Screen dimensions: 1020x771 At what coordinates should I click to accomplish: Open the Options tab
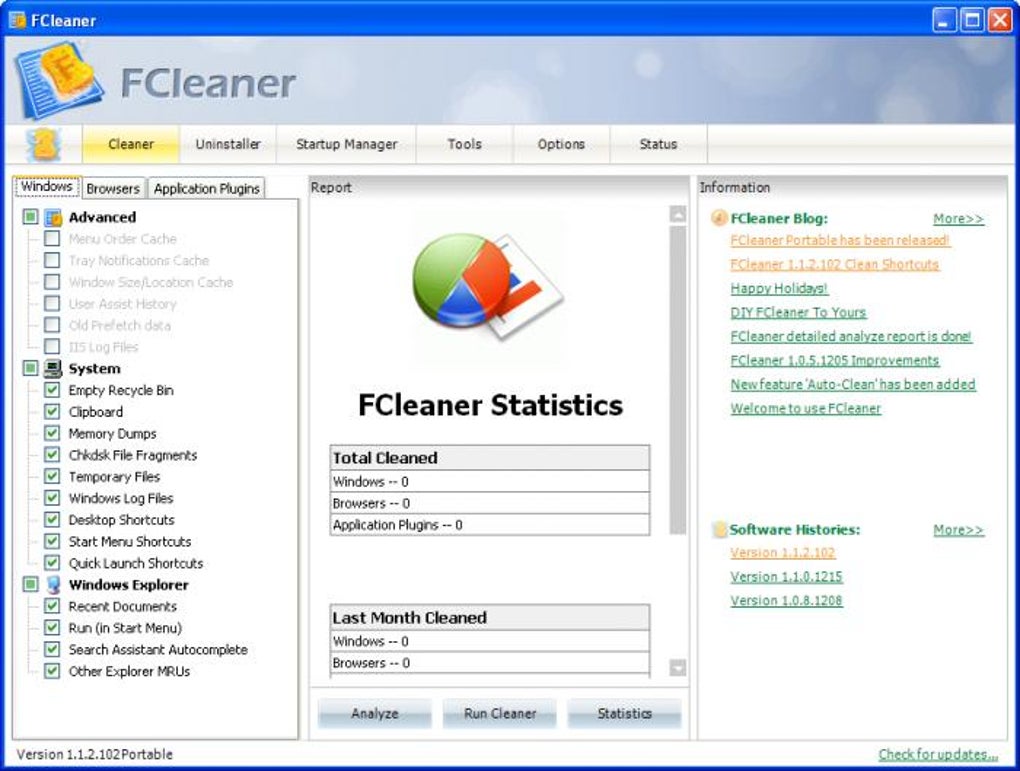point(561,144)
